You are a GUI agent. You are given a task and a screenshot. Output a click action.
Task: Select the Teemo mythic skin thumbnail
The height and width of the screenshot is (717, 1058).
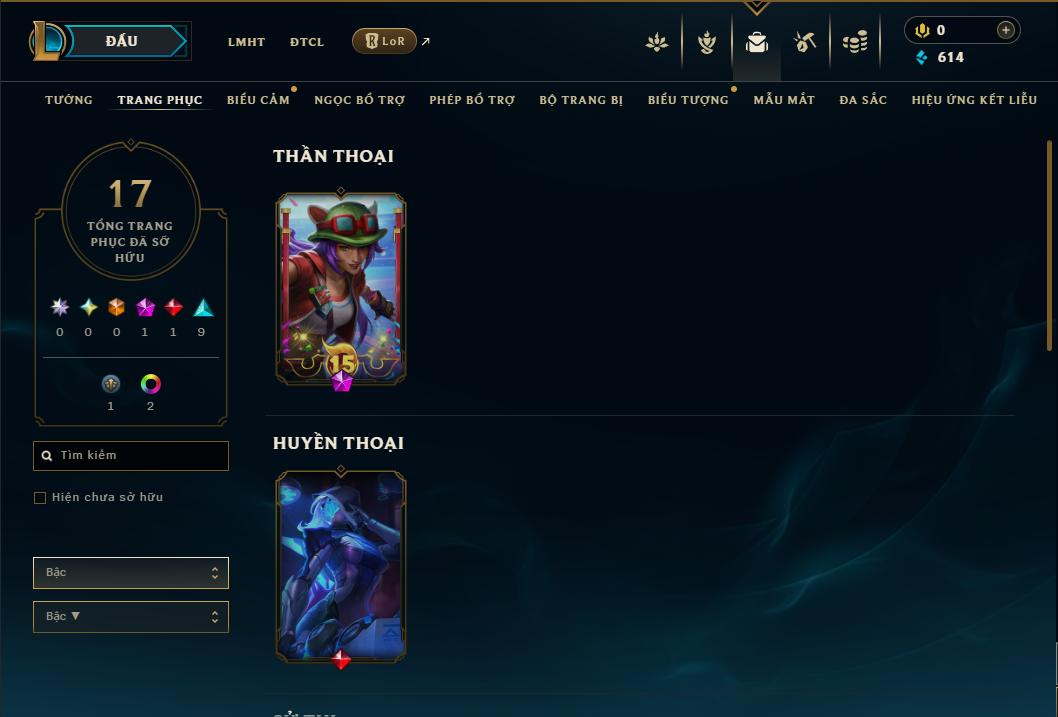point(341,289)
